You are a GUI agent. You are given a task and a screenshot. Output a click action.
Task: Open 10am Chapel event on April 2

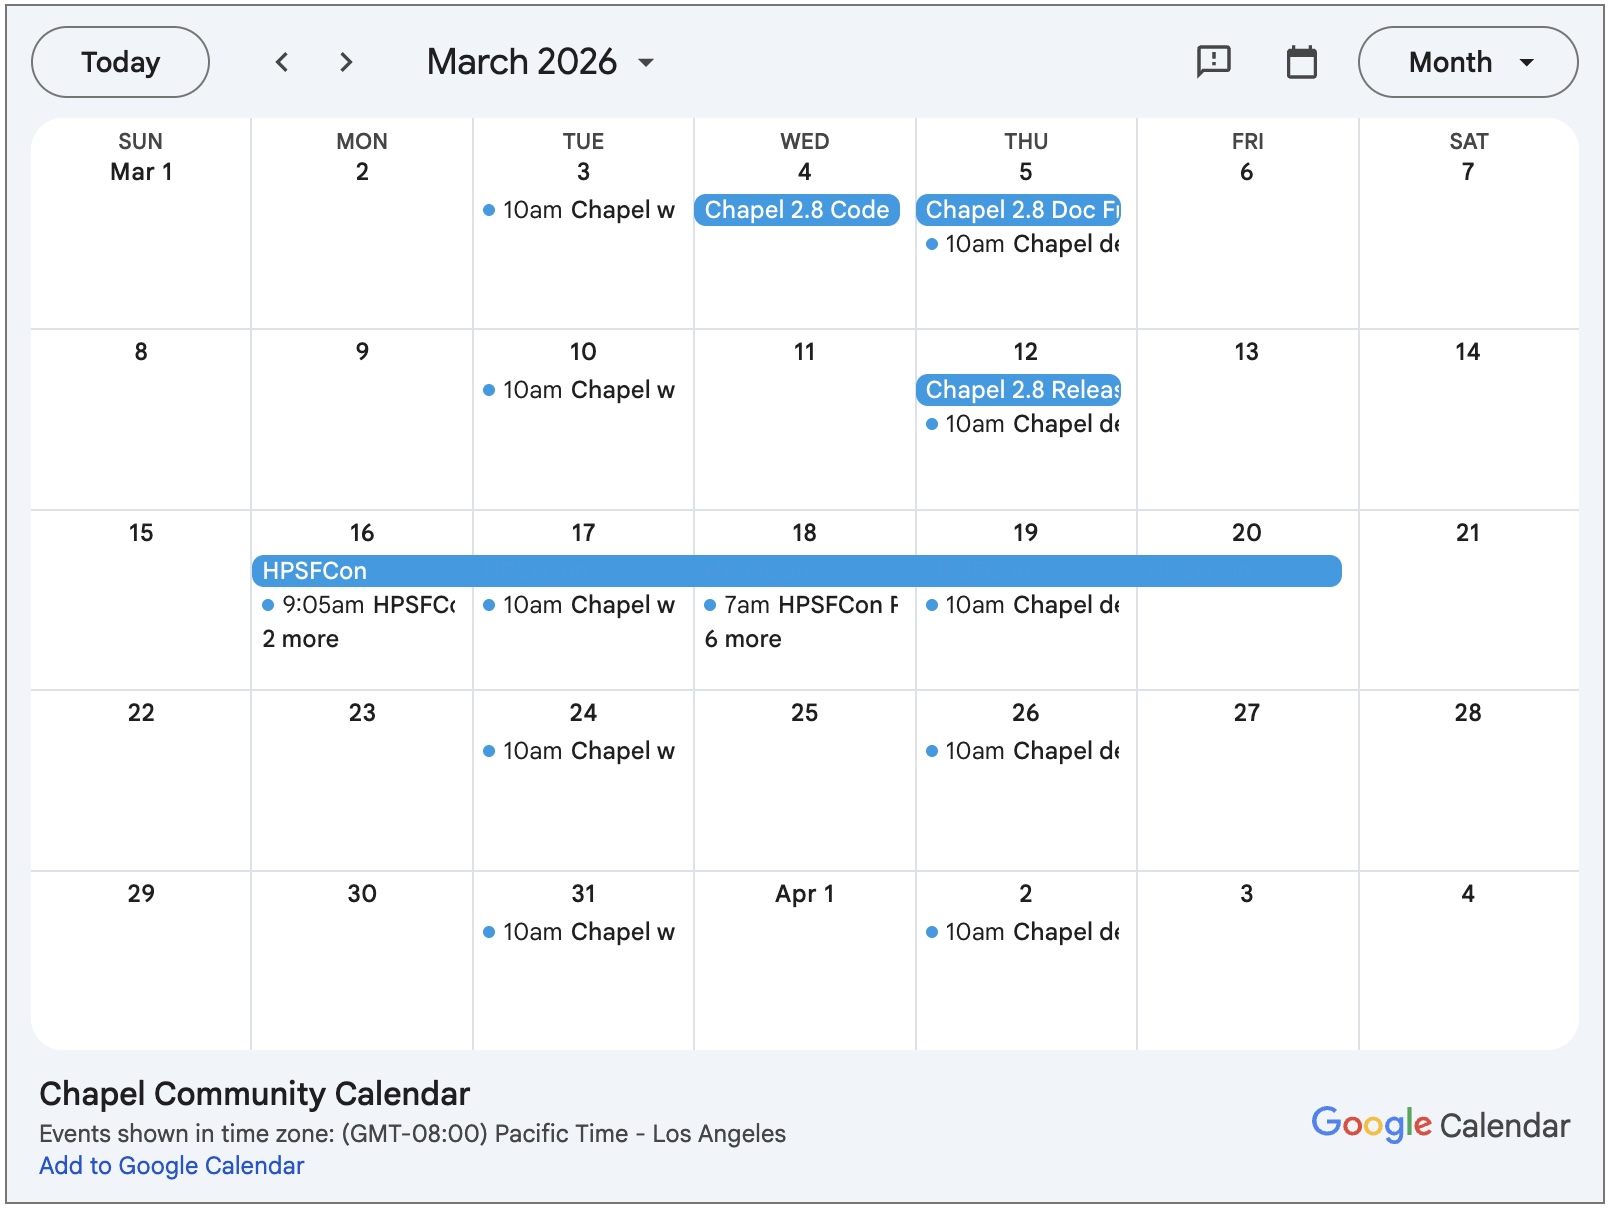pos(1024,932)
